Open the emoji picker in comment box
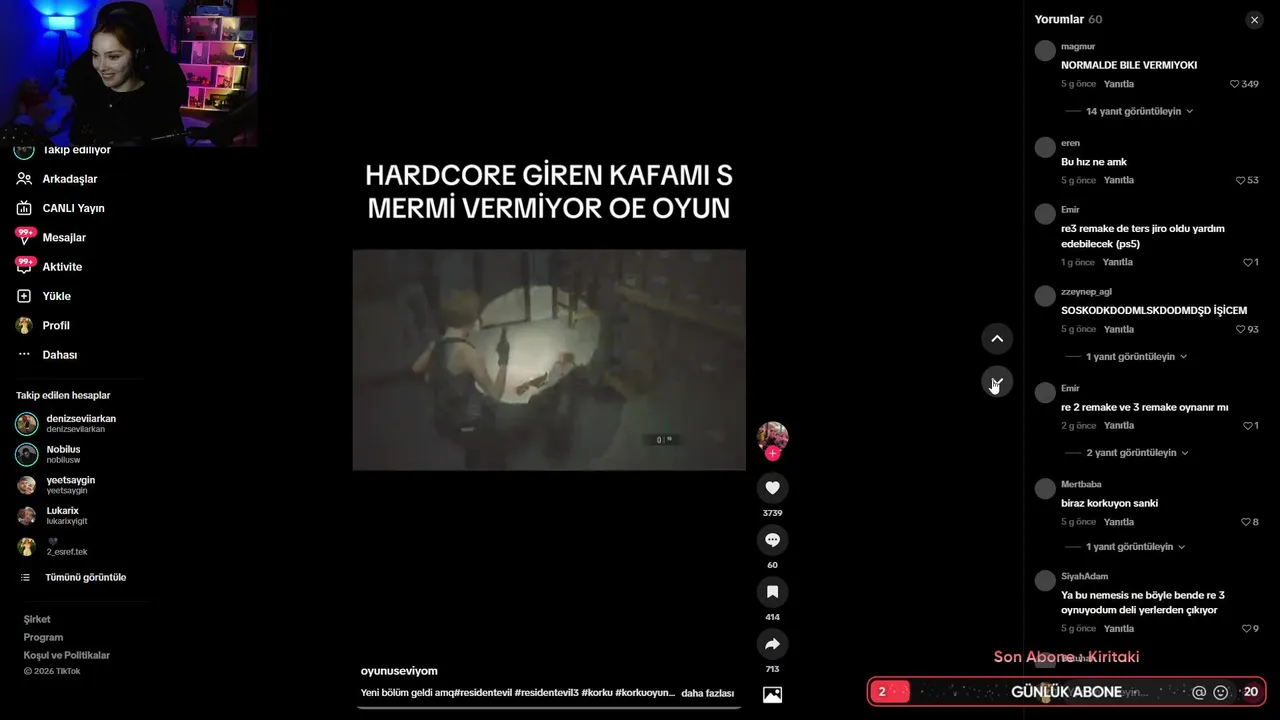 (x=1221, y=692)
